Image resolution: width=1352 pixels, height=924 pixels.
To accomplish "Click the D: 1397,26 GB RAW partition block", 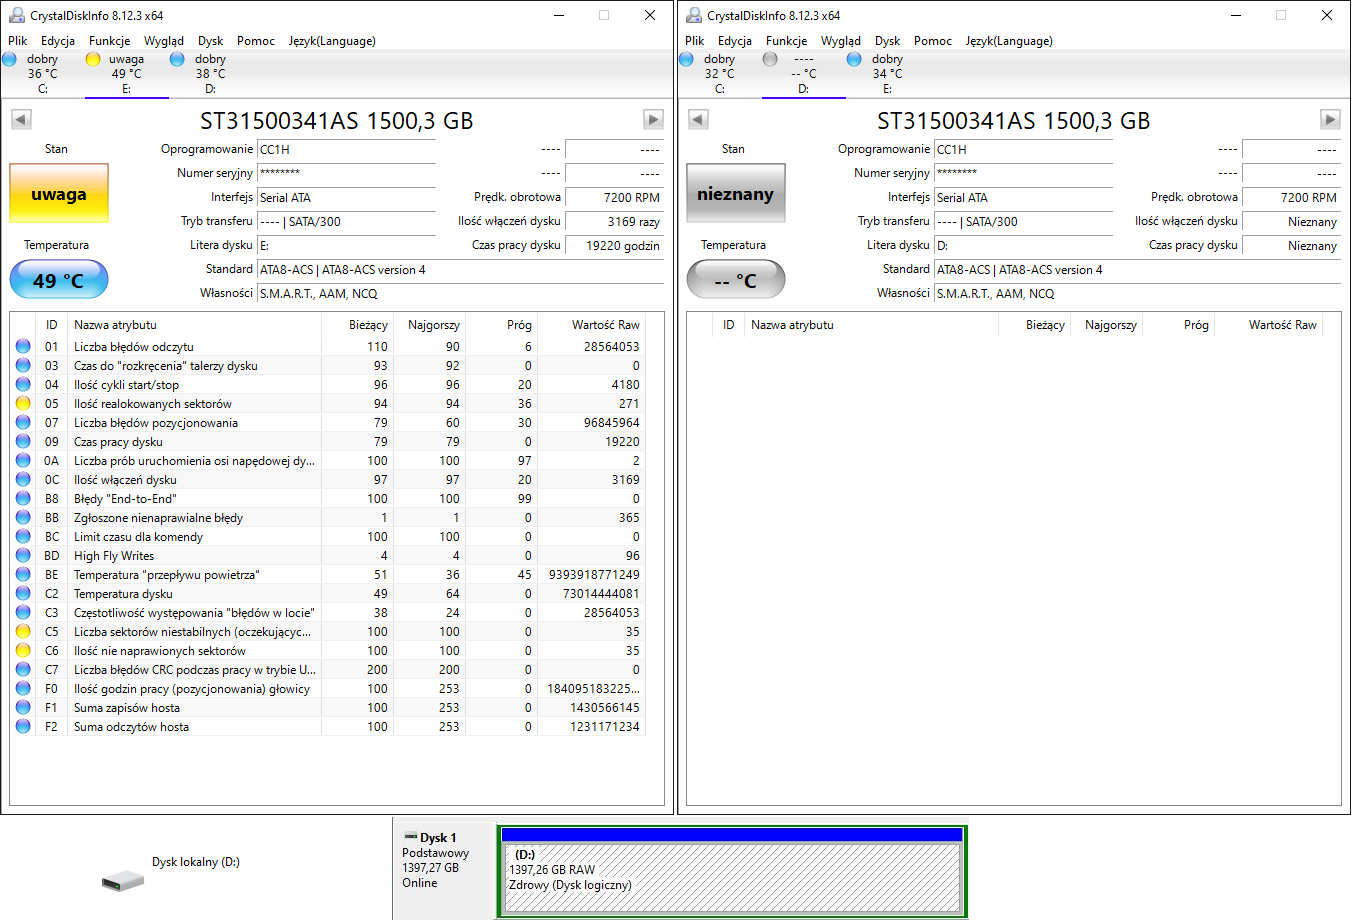I will click(x=732, y=878).
